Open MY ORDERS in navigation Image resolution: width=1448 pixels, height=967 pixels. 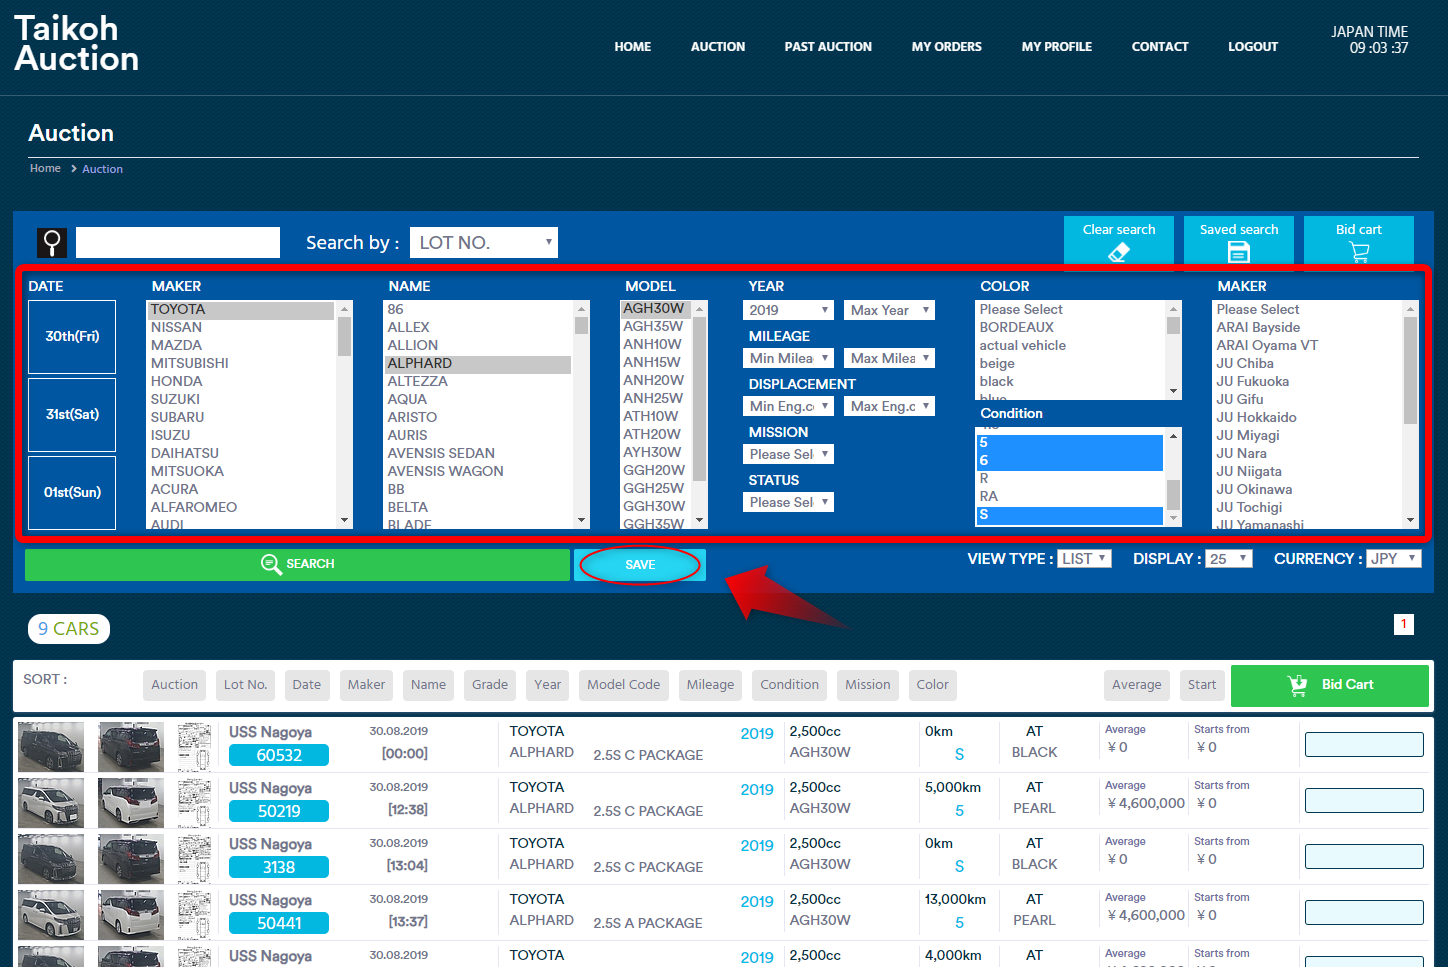(946, 47)
